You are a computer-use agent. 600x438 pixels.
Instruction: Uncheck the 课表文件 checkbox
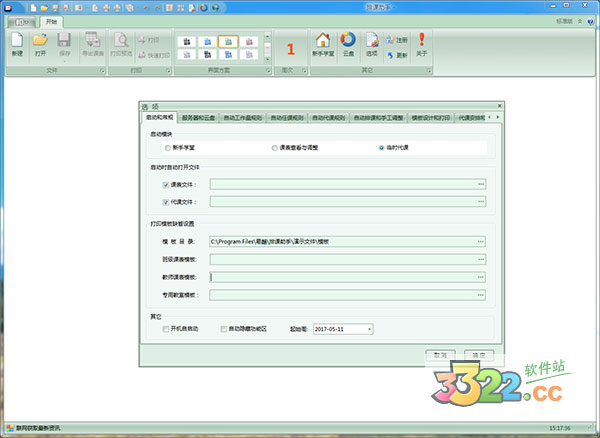click(166, 185)
